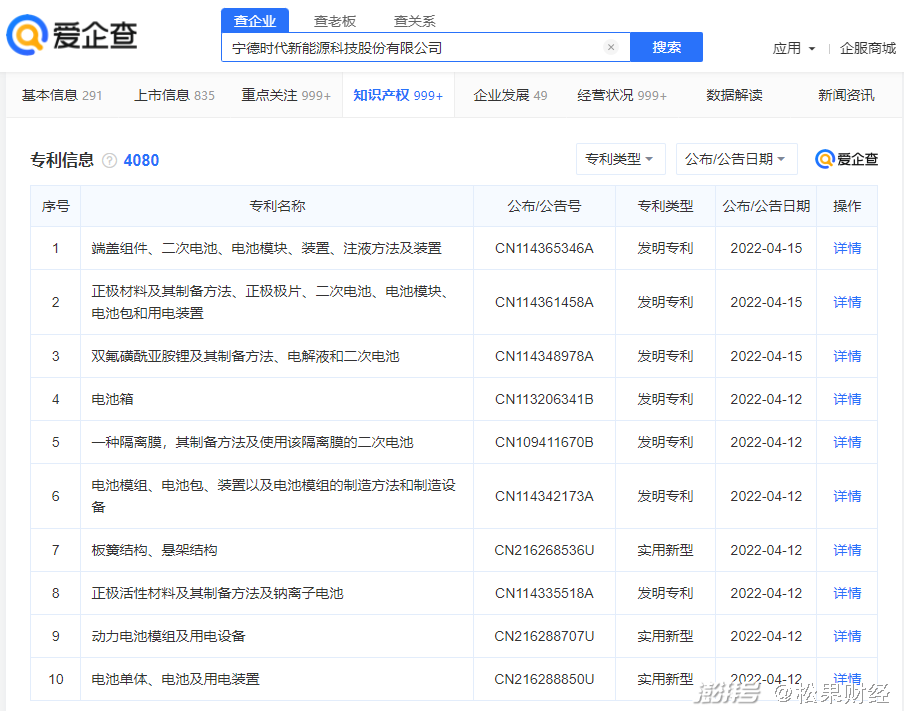Expand the 公布/公告日期 filter dropdown
Image resolution: width=904 pixels, height=711 pixels.
(736, 159)
